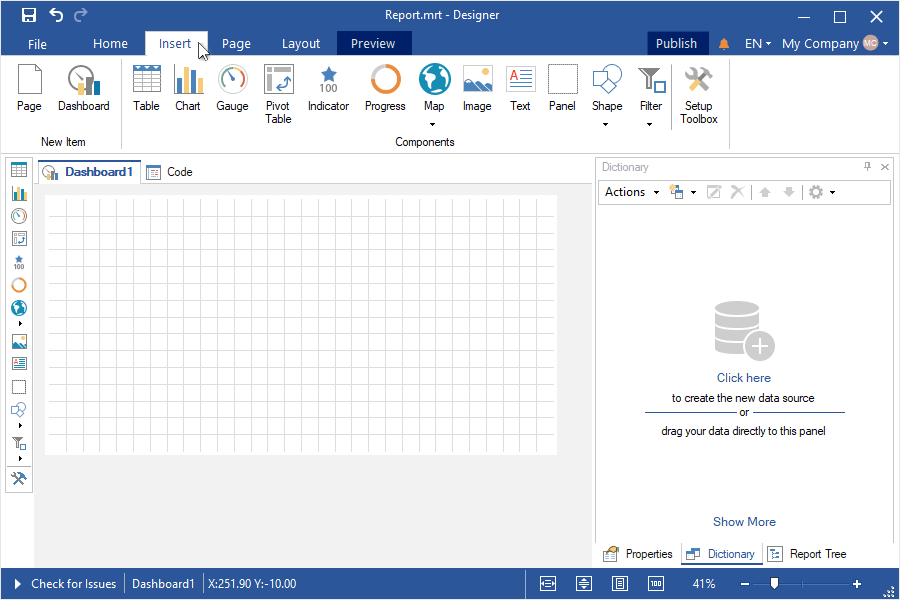Screen dimensions: 900x600
Task: Close the Dictionary panel
Action: point(885,167)
